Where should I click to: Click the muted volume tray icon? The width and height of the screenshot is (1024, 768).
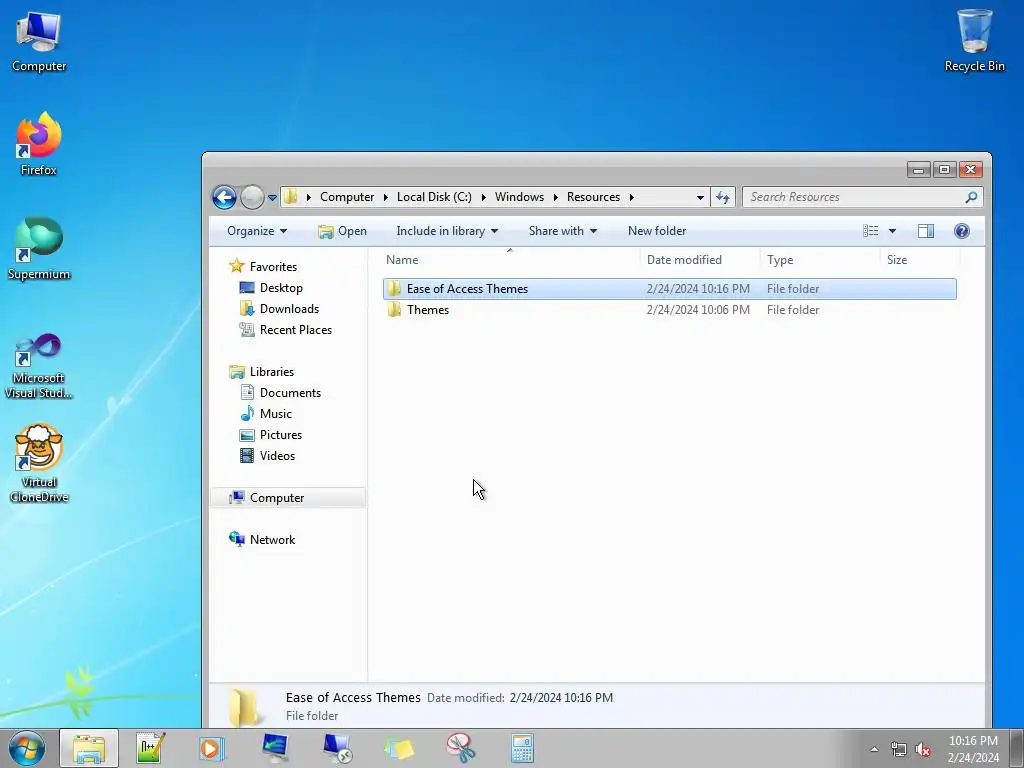923,749
